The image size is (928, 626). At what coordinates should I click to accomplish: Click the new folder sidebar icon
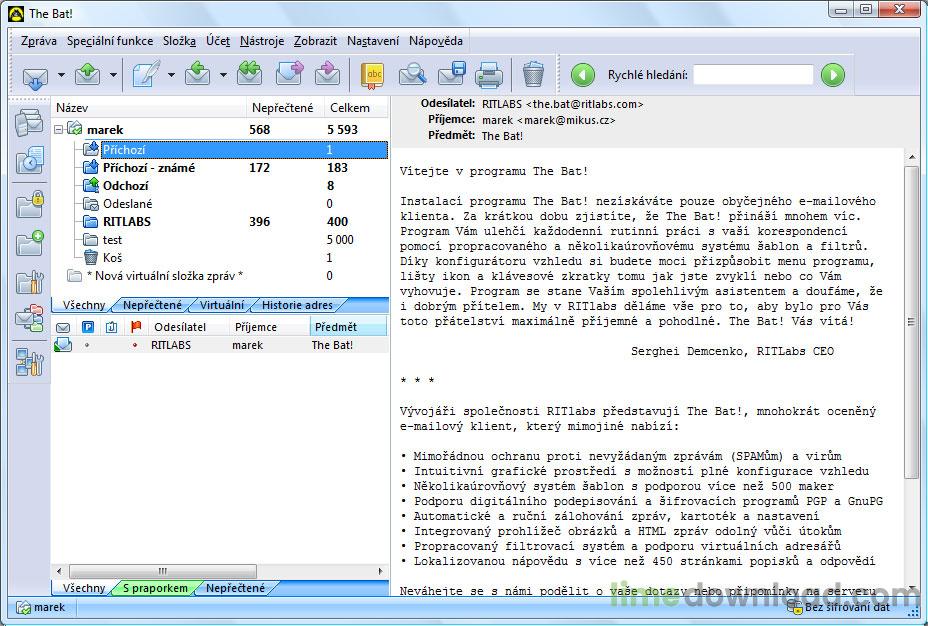29,242
